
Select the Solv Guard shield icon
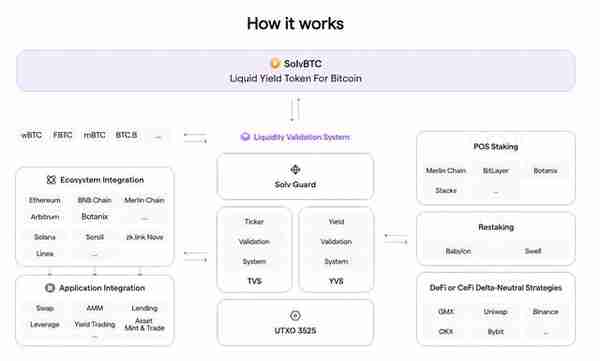(295, 169)
